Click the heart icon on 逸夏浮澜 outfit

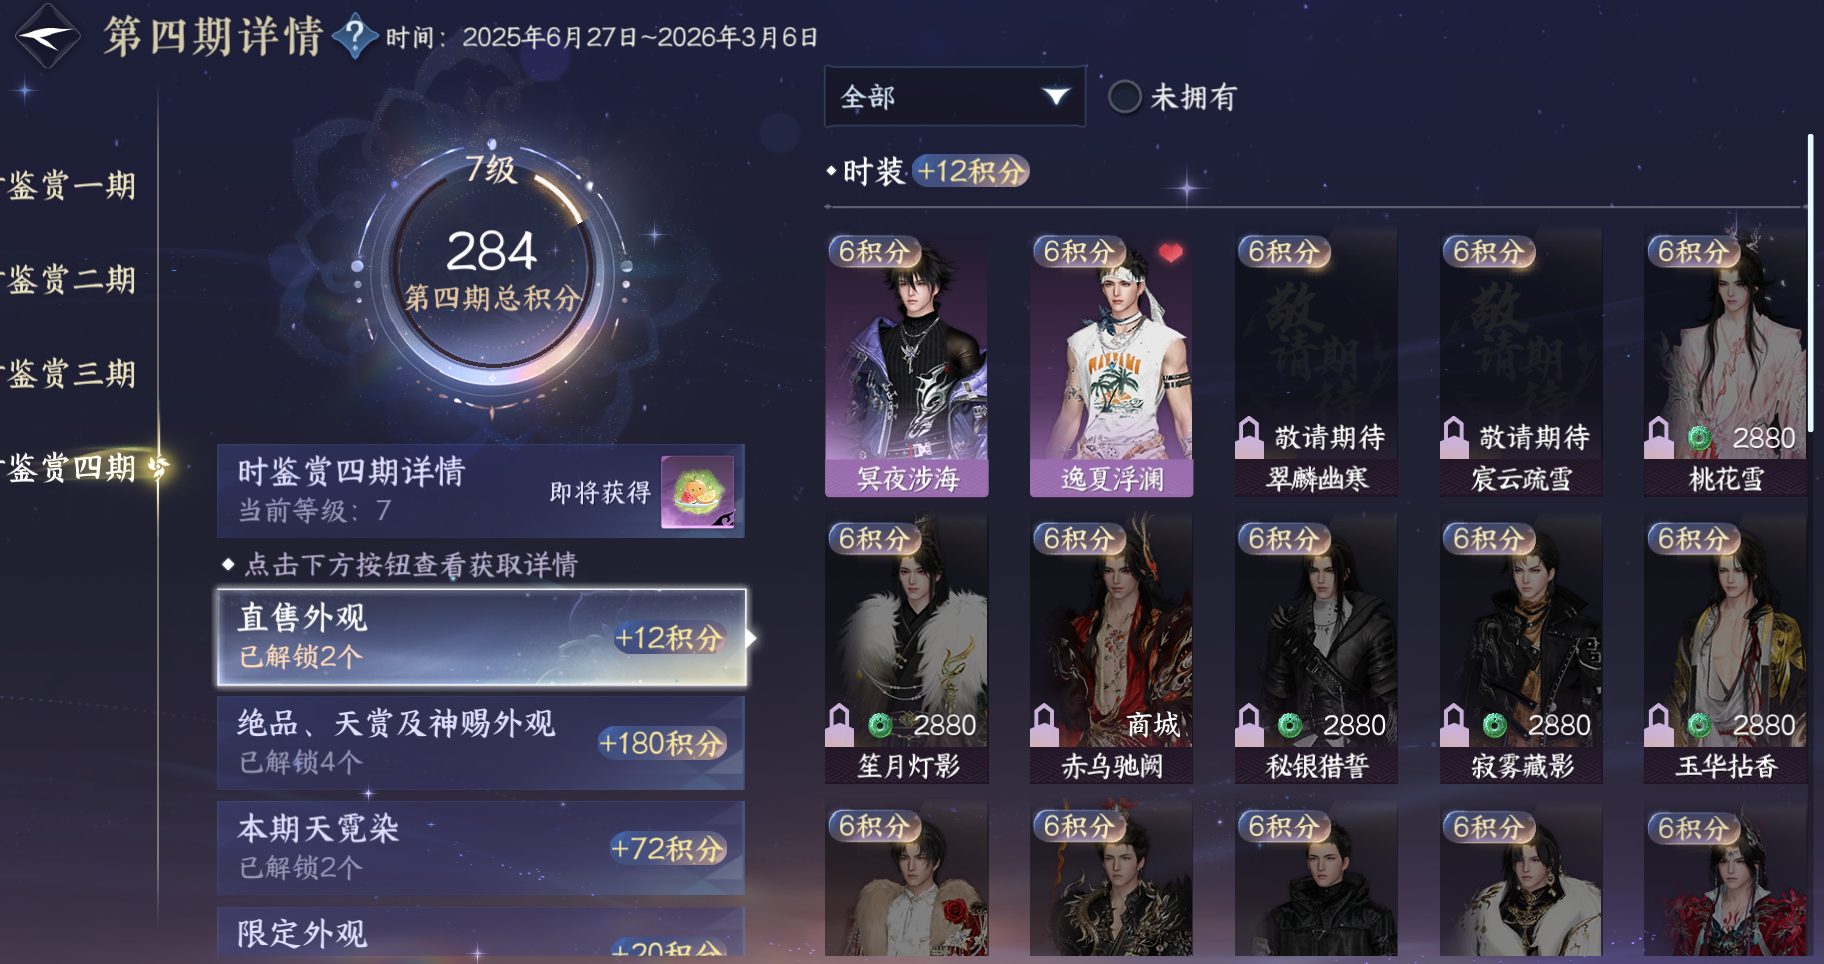1170,253
